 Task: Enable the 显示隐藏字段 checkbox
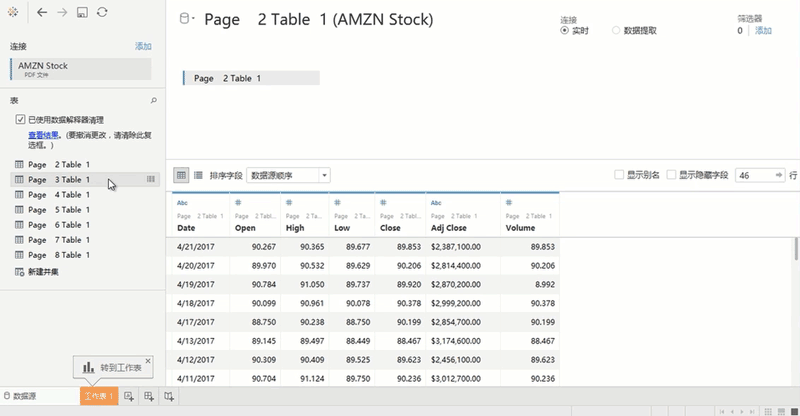click(x=671, y=175)
